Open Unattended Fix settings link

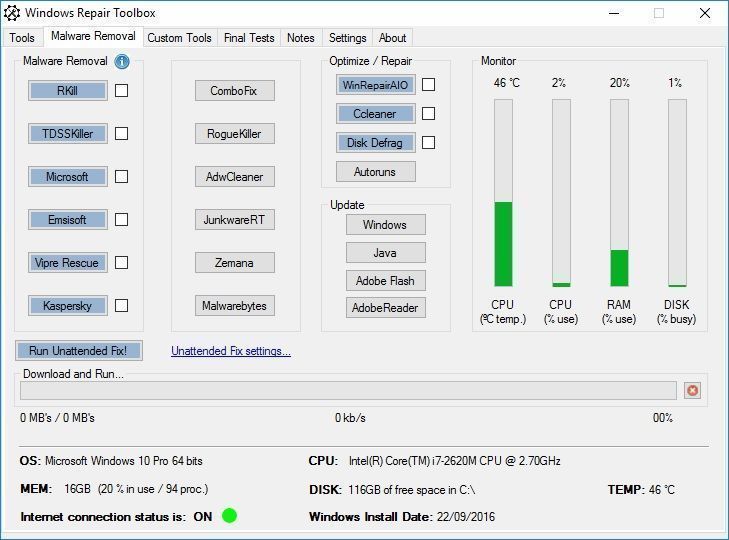tap(231, 351)
